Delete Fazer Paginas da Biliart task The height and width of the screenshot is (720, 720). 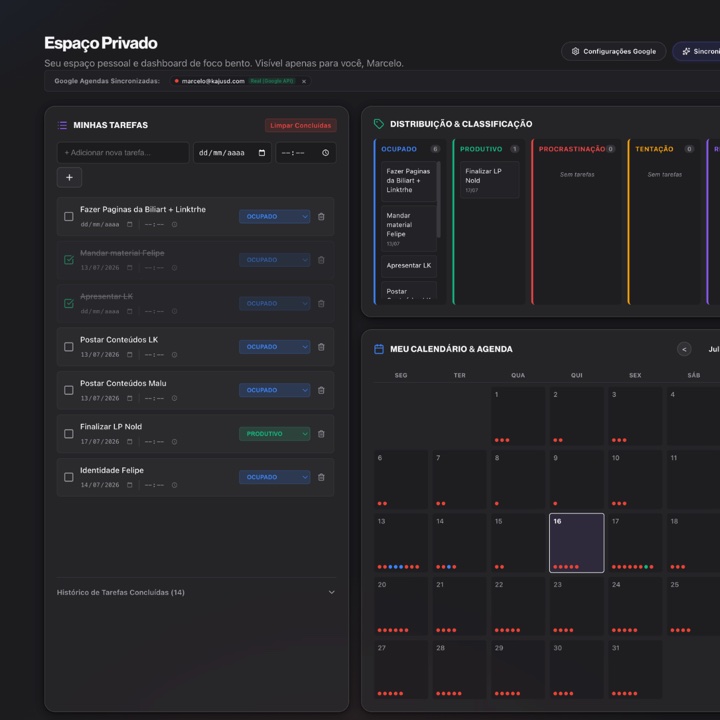pyautogui.click(x=321, y=216)
